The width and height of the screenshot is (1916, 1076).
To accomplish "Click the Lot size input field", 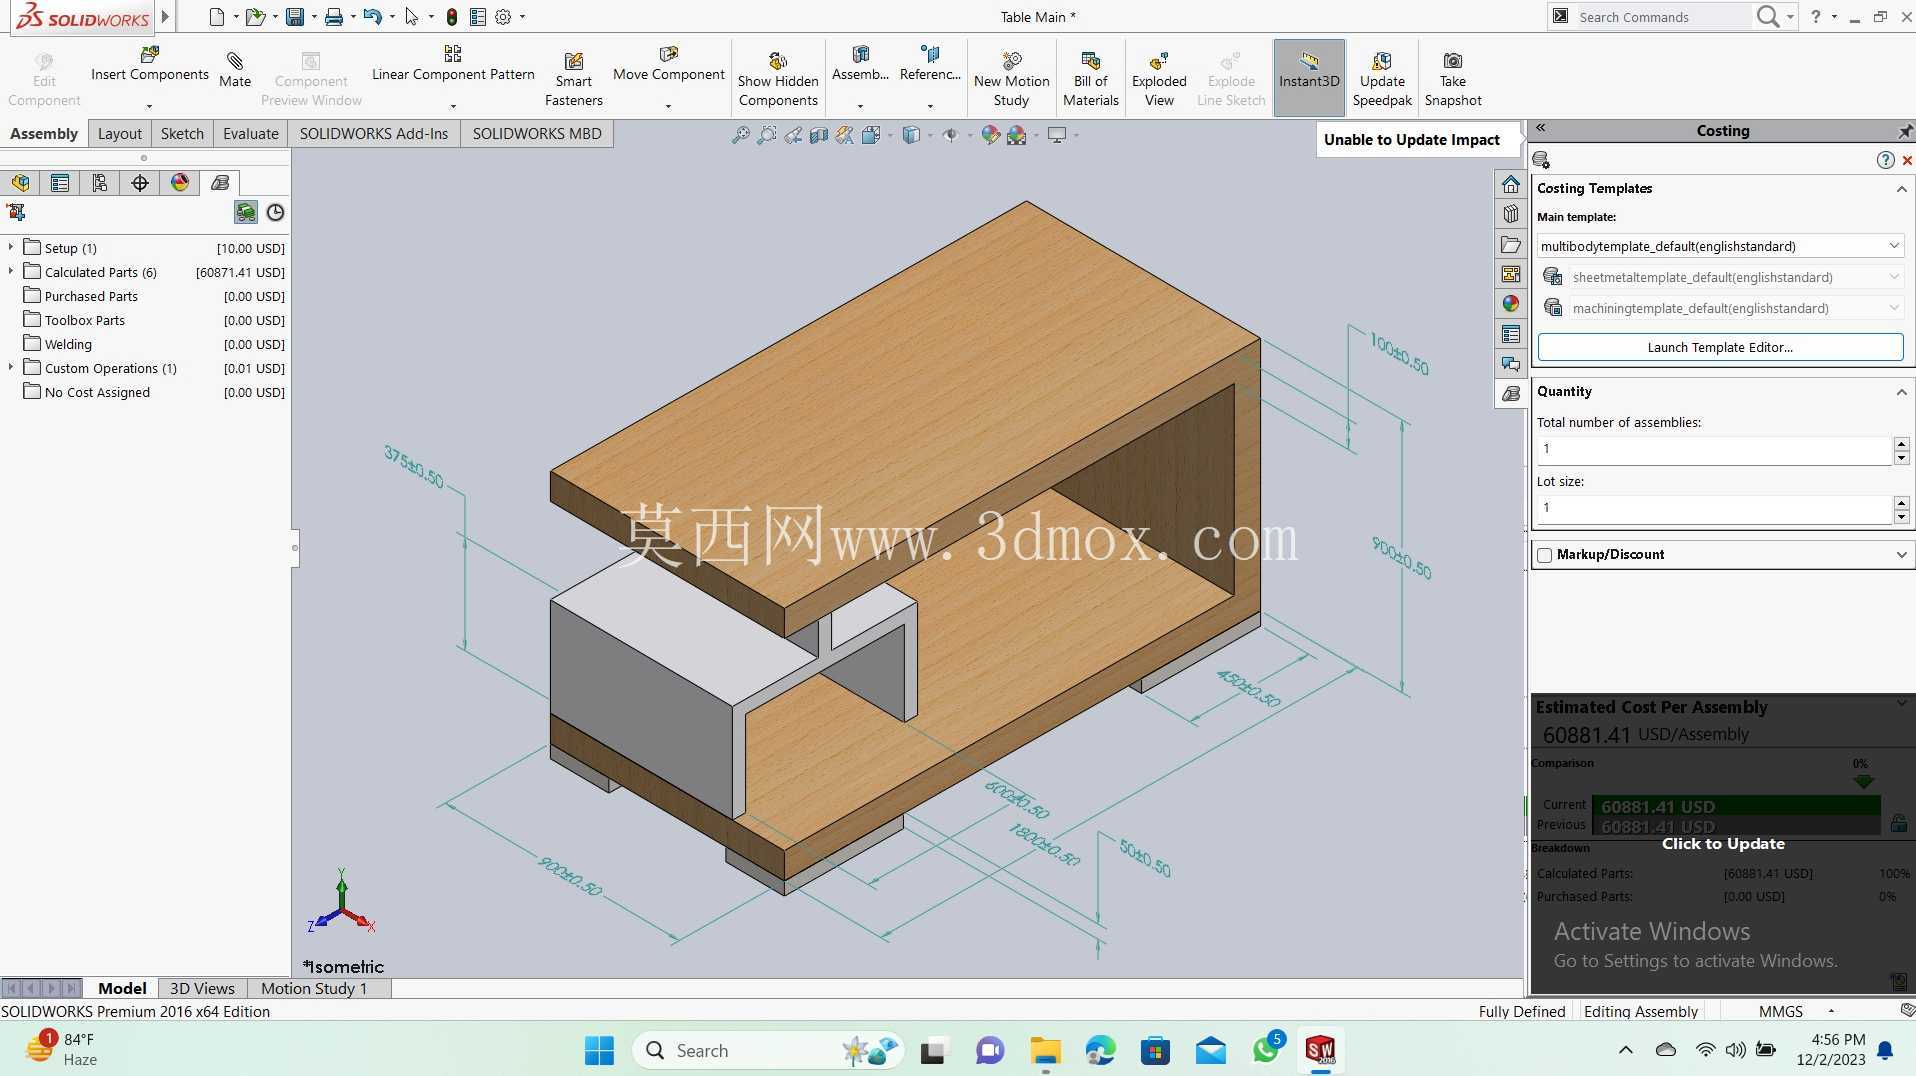I will pos(1714,508).
